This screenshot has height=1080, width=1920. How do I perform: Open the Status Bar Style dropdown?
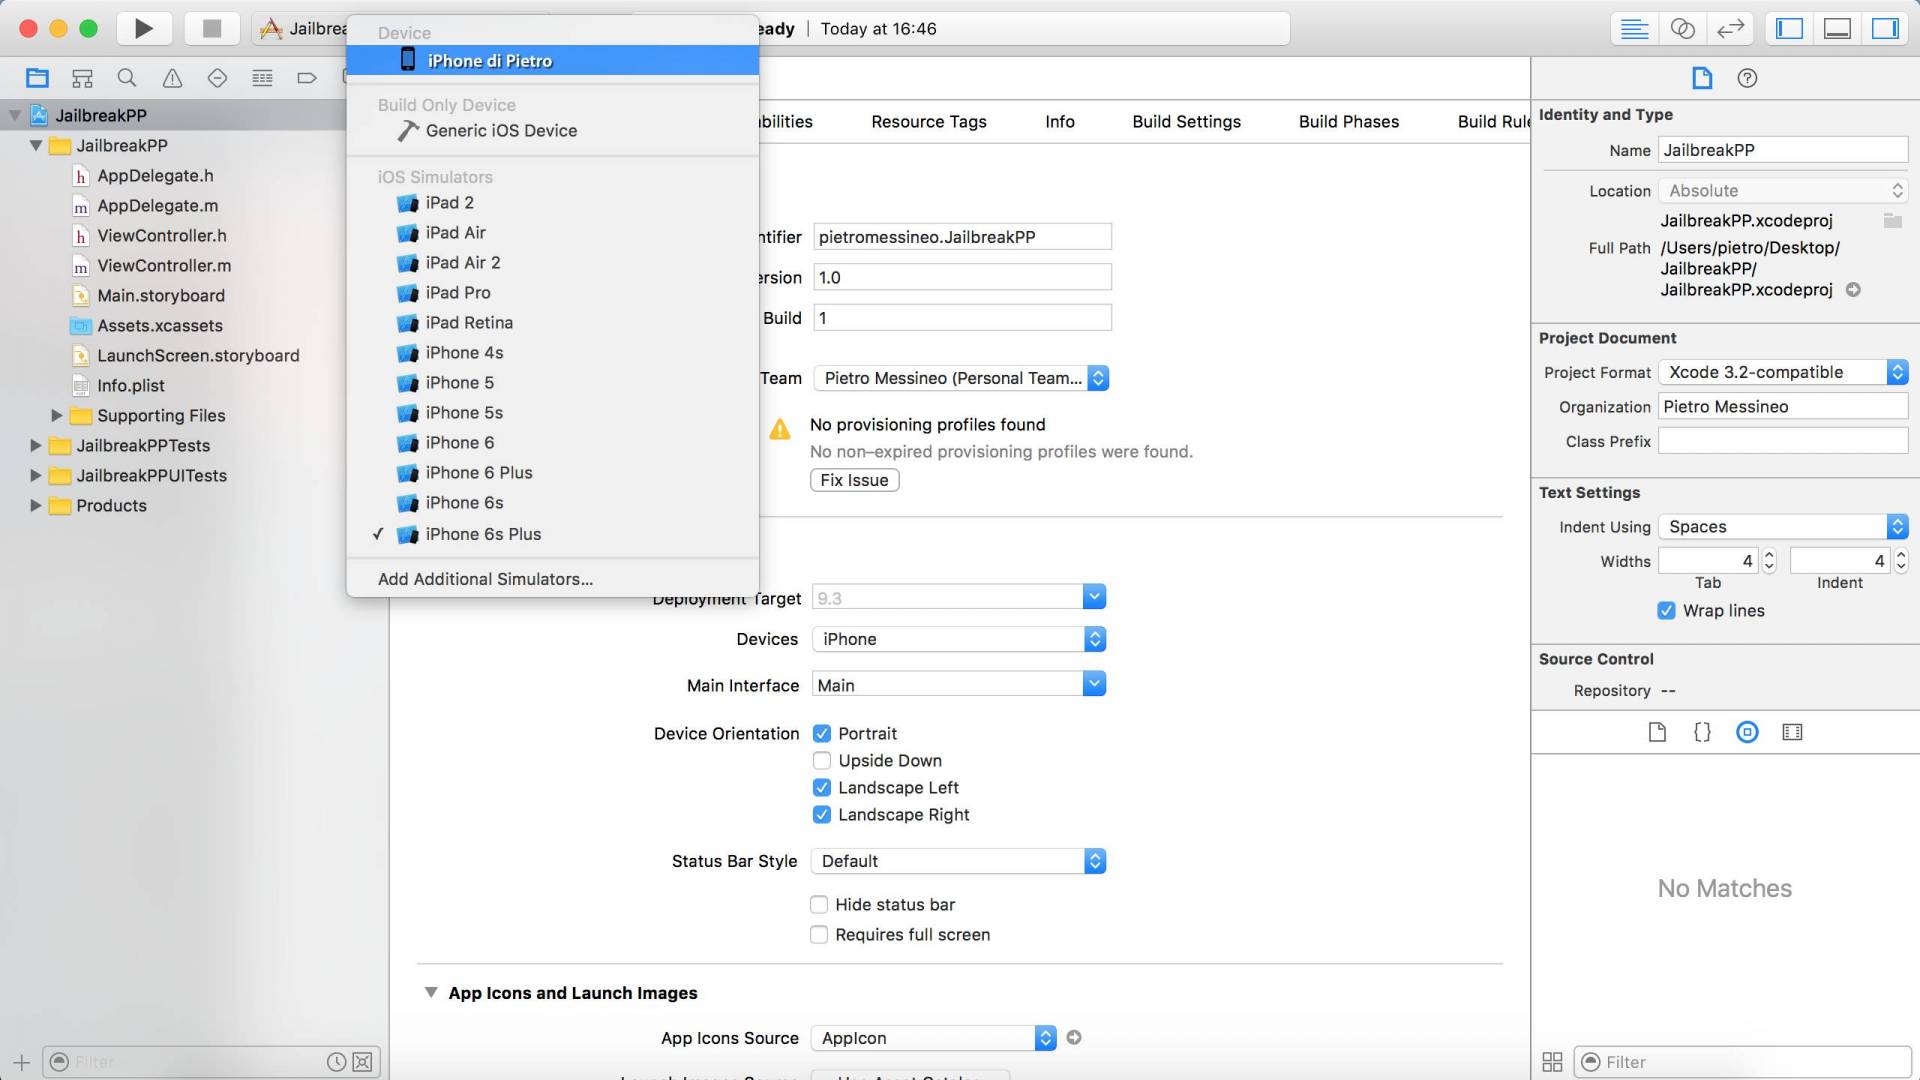[959, 861]
